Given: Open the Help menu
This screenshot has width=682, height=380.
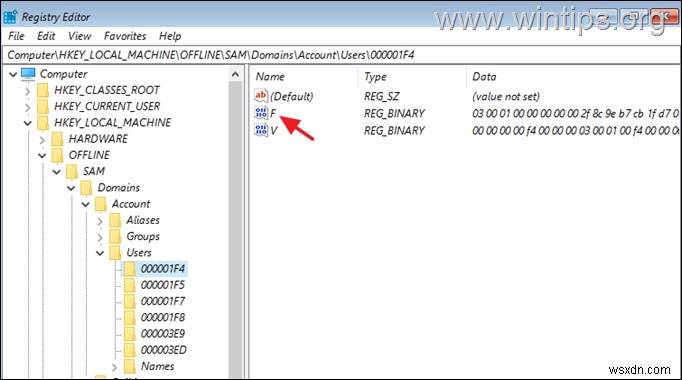Looking at the screenshot, I should (x=170, y=36).
